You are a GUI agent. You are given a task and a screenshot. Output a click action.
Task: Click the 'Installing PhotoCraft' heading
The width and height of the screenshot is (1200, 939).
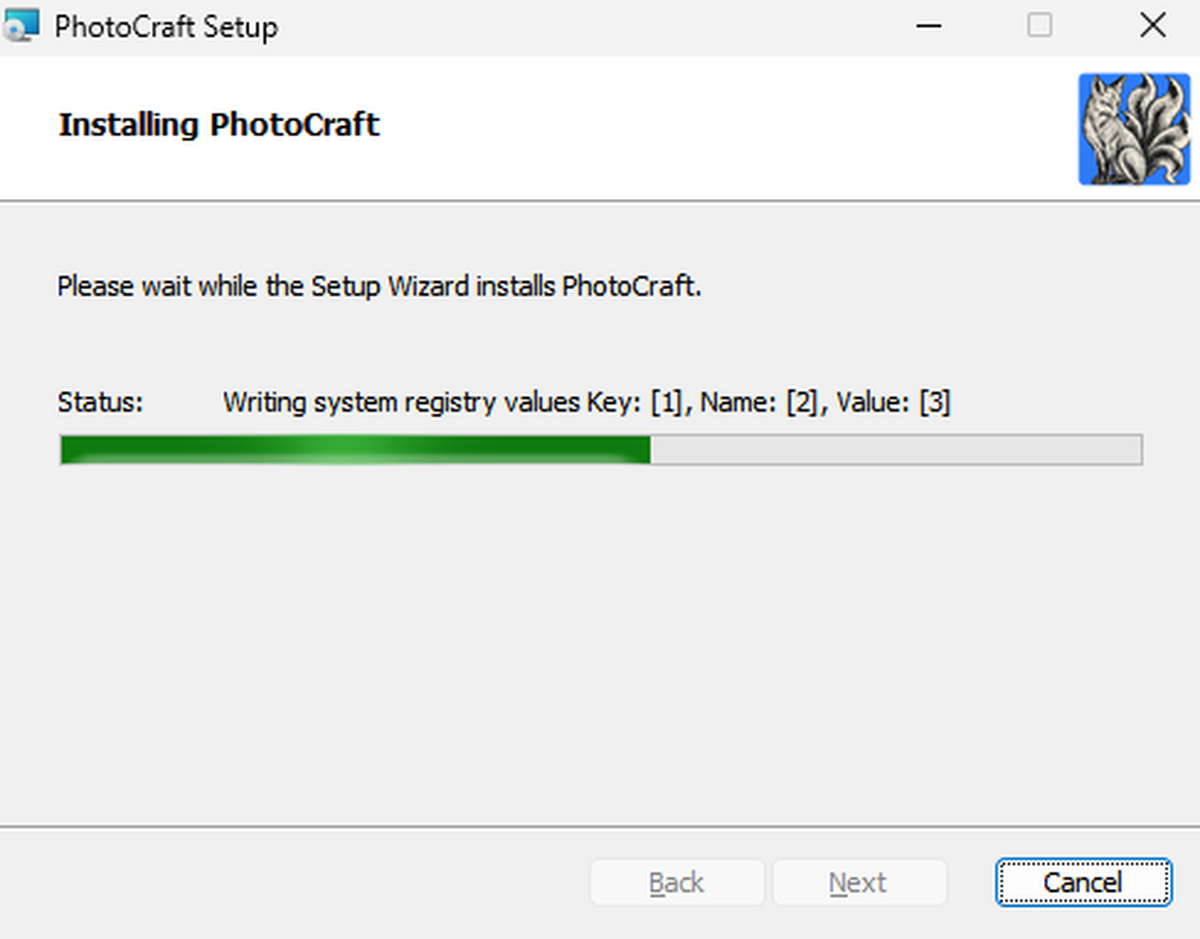click(219, 125)
